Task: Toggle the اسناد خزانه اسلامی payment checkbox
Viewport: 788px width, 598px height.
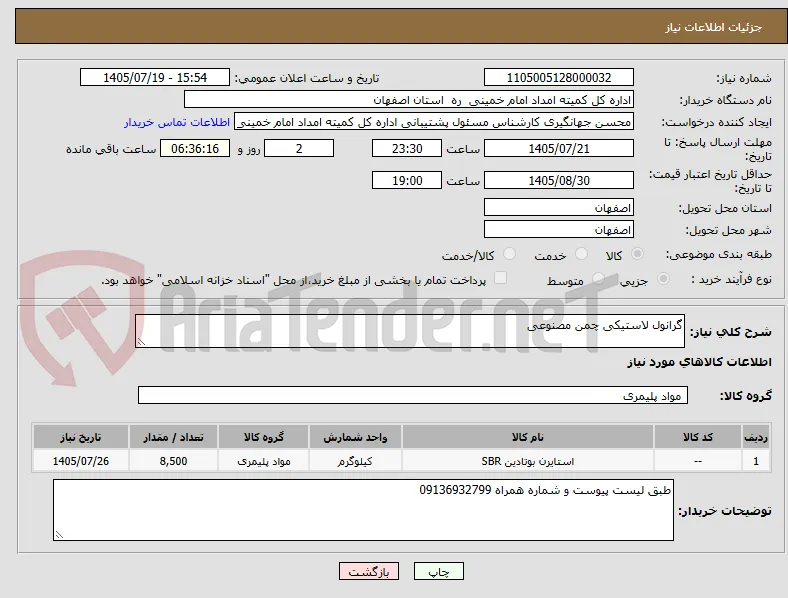Action: [x=501, y=278]
